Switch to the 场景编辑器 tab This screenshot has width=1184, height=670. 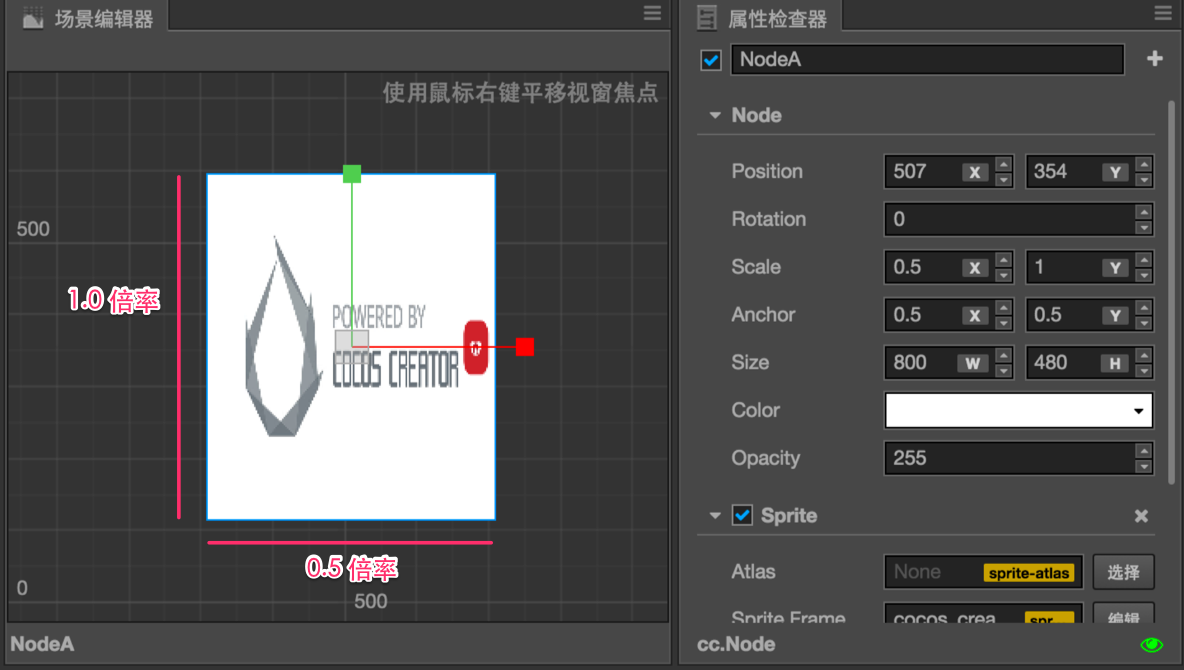[x=88, y=18]
